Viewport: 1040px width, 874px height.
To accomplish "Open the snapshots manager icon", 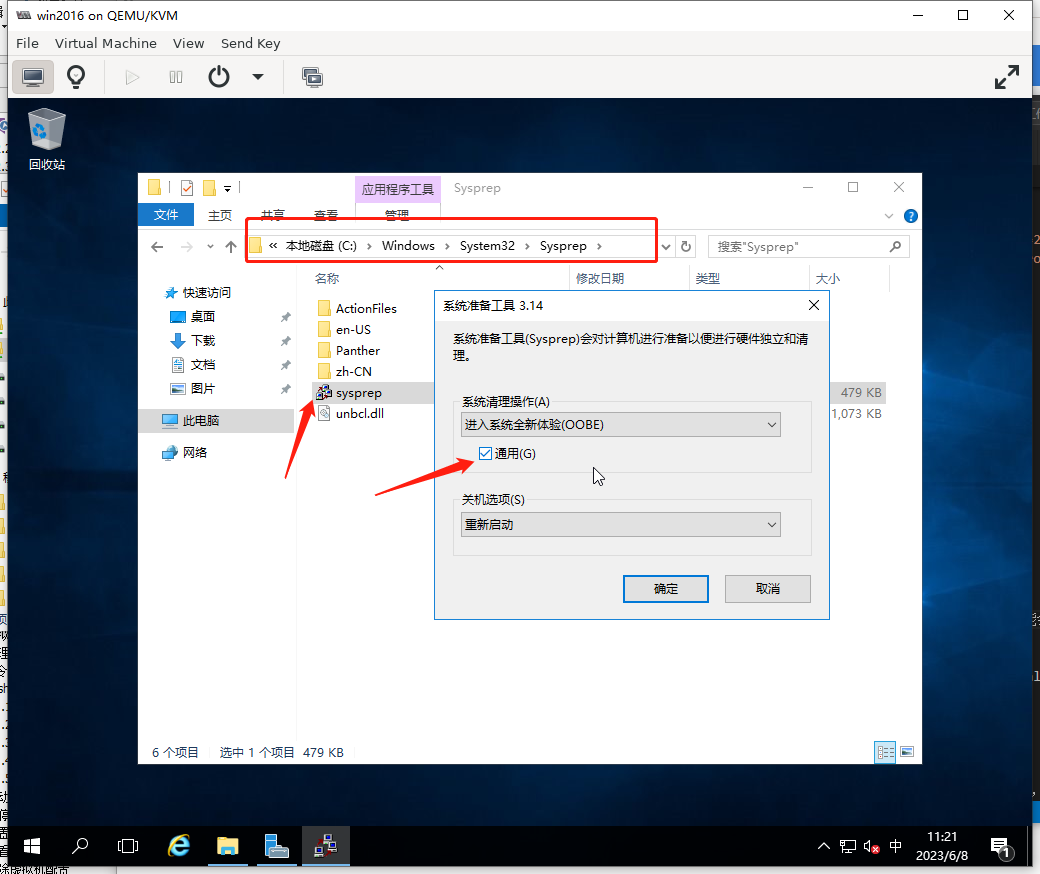I will (x=312, y=77).
